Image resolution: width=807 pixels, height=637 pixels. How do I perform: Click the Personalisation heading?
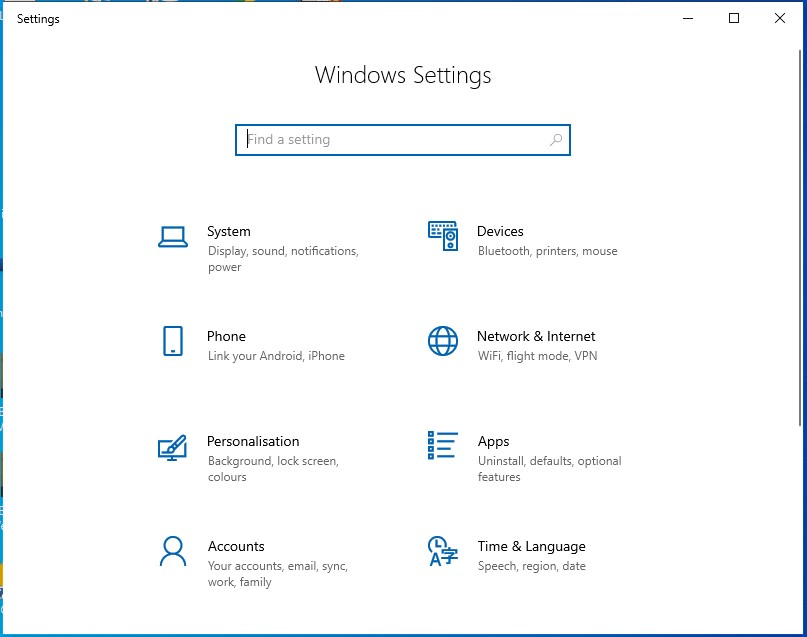click(x=253, y=441)
